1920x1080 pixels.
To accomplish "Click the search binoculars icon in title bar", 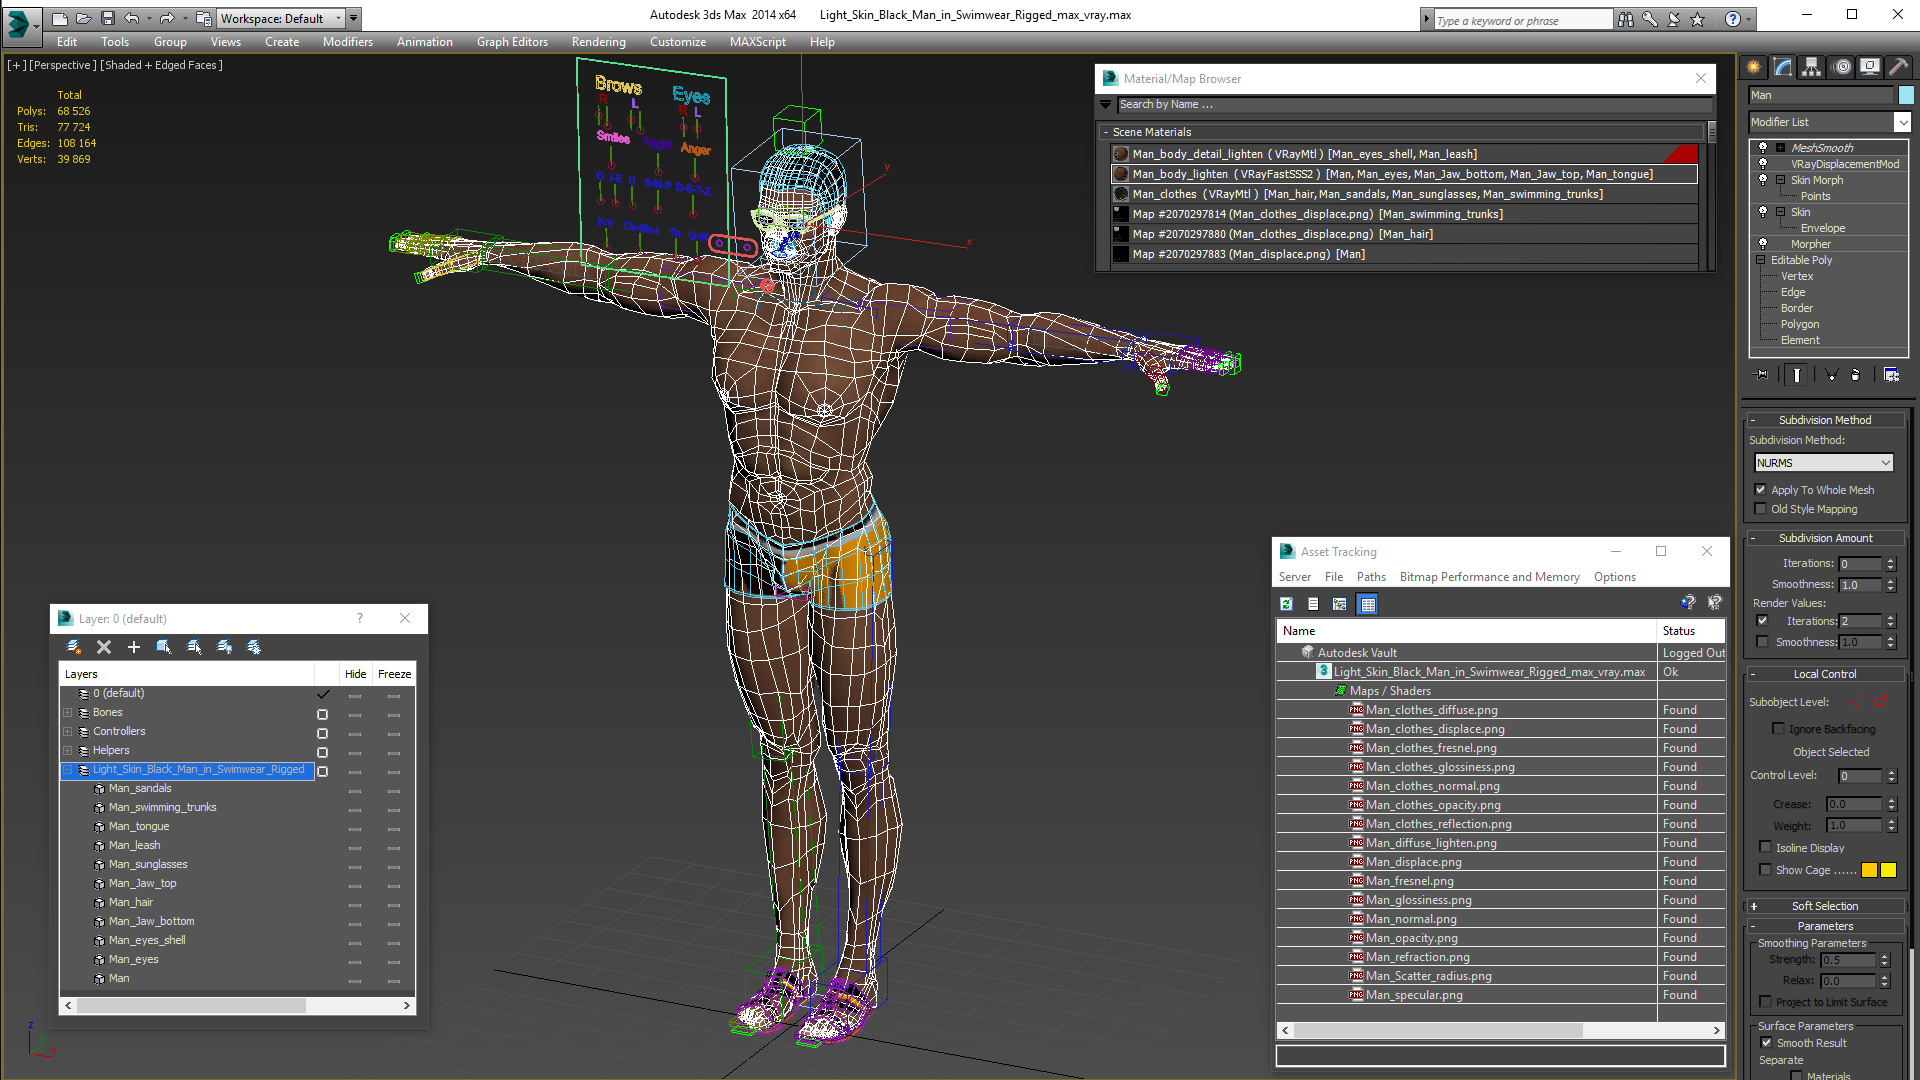I will point(1626,19).
